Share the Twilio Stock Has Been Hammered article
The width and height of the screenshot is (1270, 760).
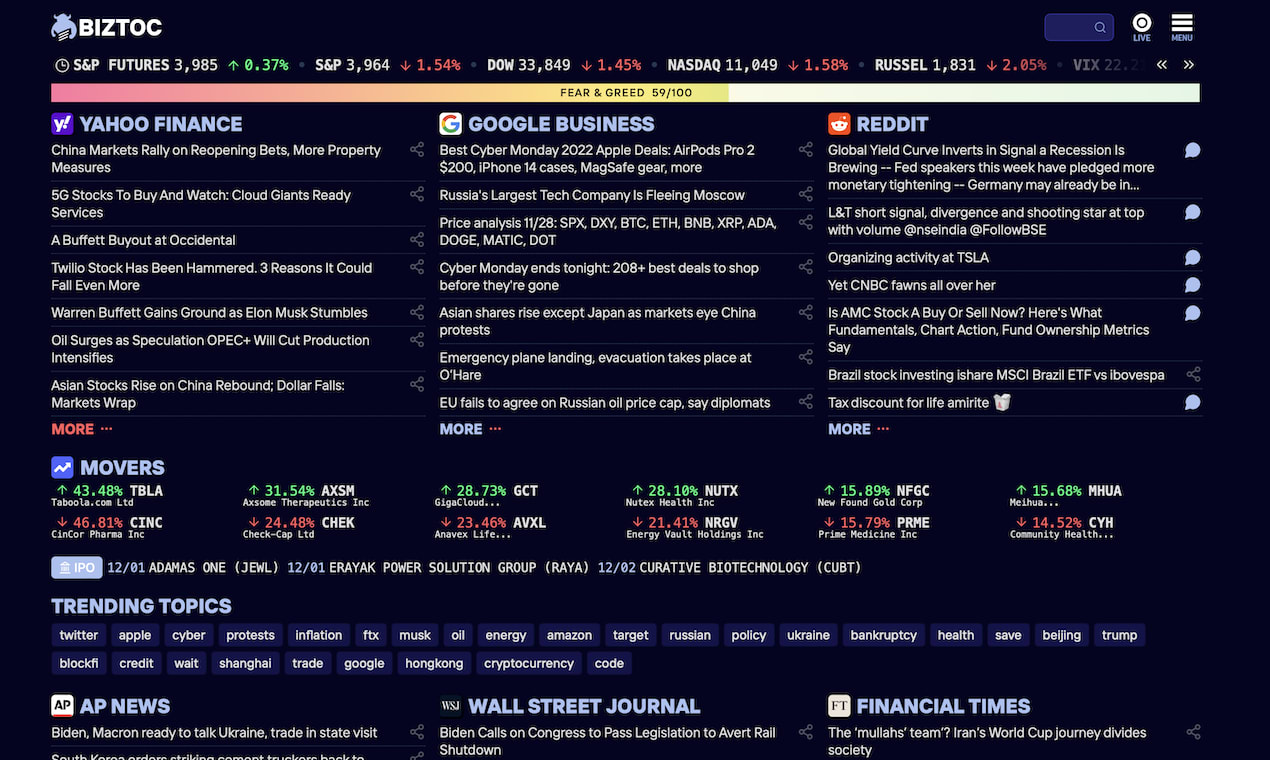(x=417, y=267)
